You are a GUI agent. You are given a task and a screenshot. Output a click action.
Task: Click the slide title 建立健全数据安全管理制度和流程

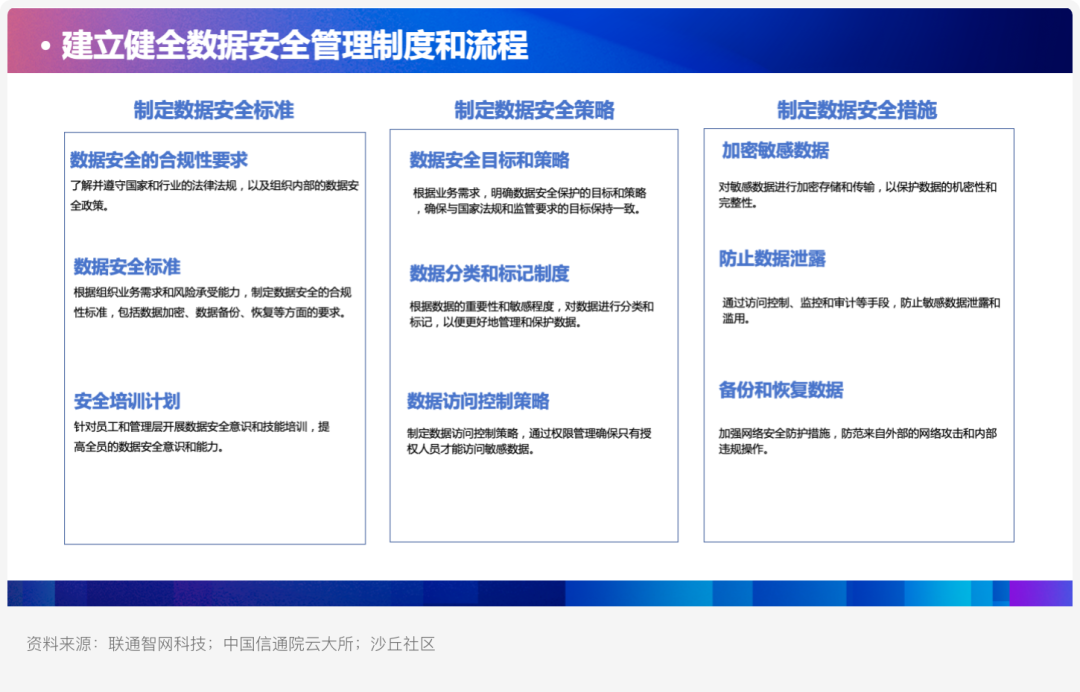coord(295,45)
